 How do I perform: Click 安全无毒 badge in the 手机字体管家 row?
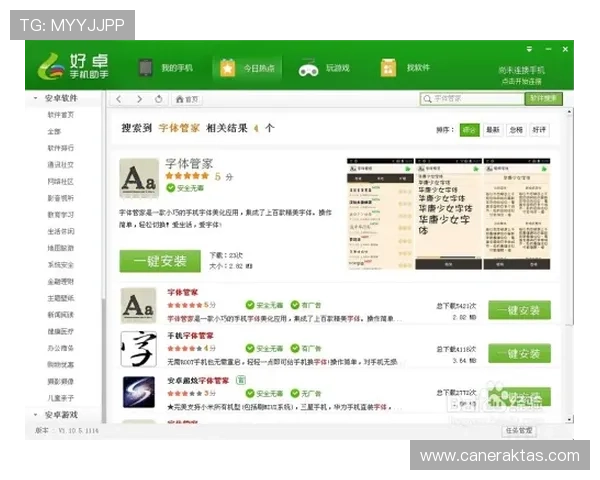pyautogui.click(x=264, y=348)
